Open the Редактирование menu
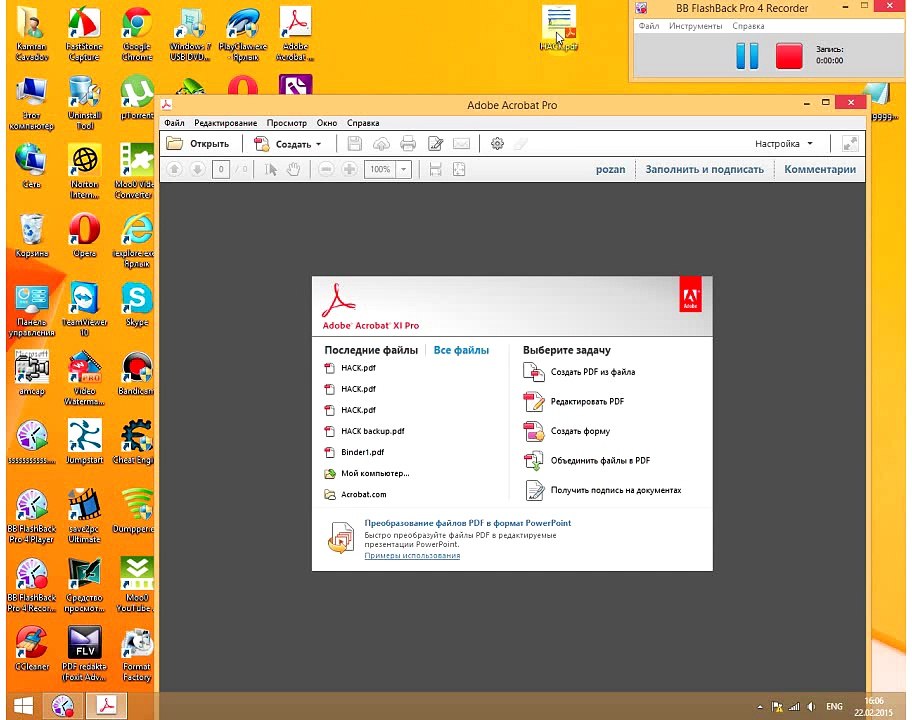 point(226,123)
